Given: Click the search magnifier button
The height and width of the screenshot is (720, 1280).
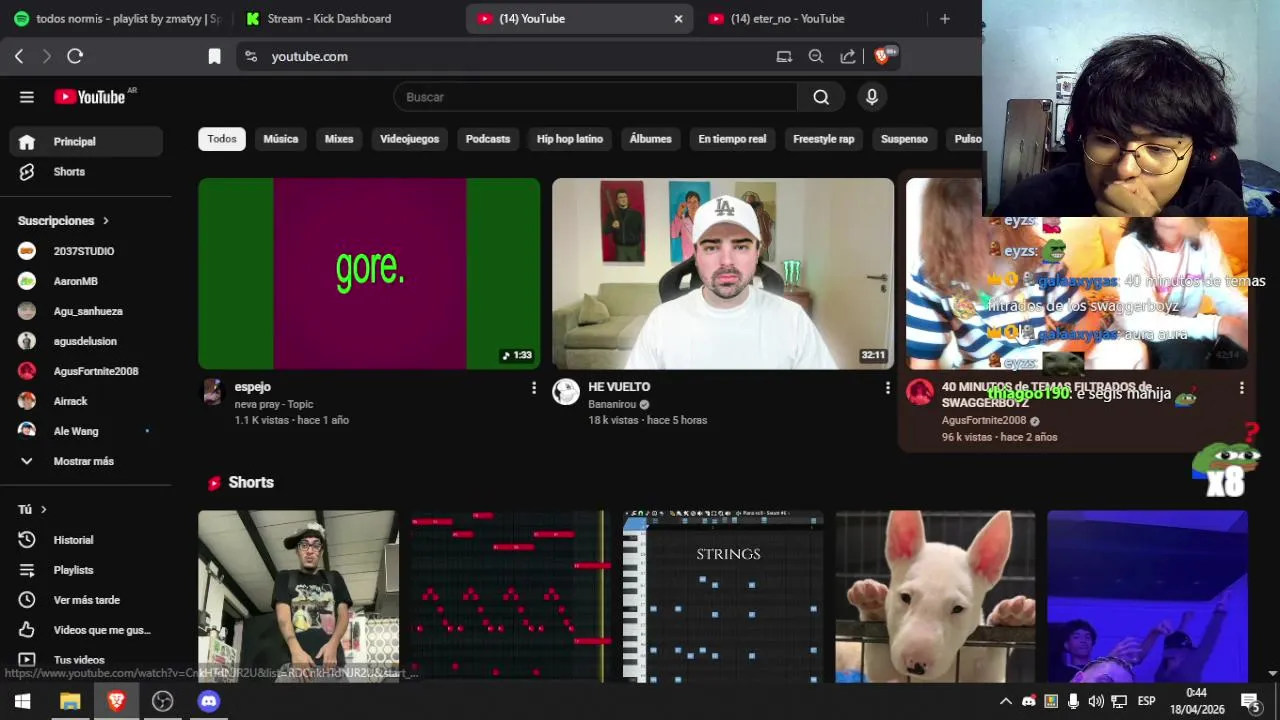Looking at the screenshot, I should point(821,97).
